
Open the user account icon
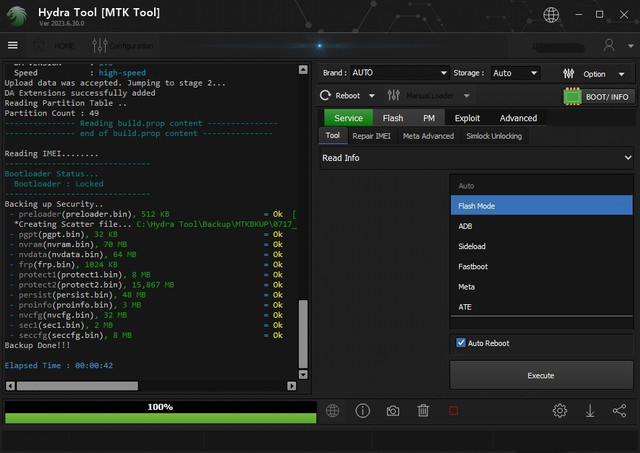click(609, 45)
